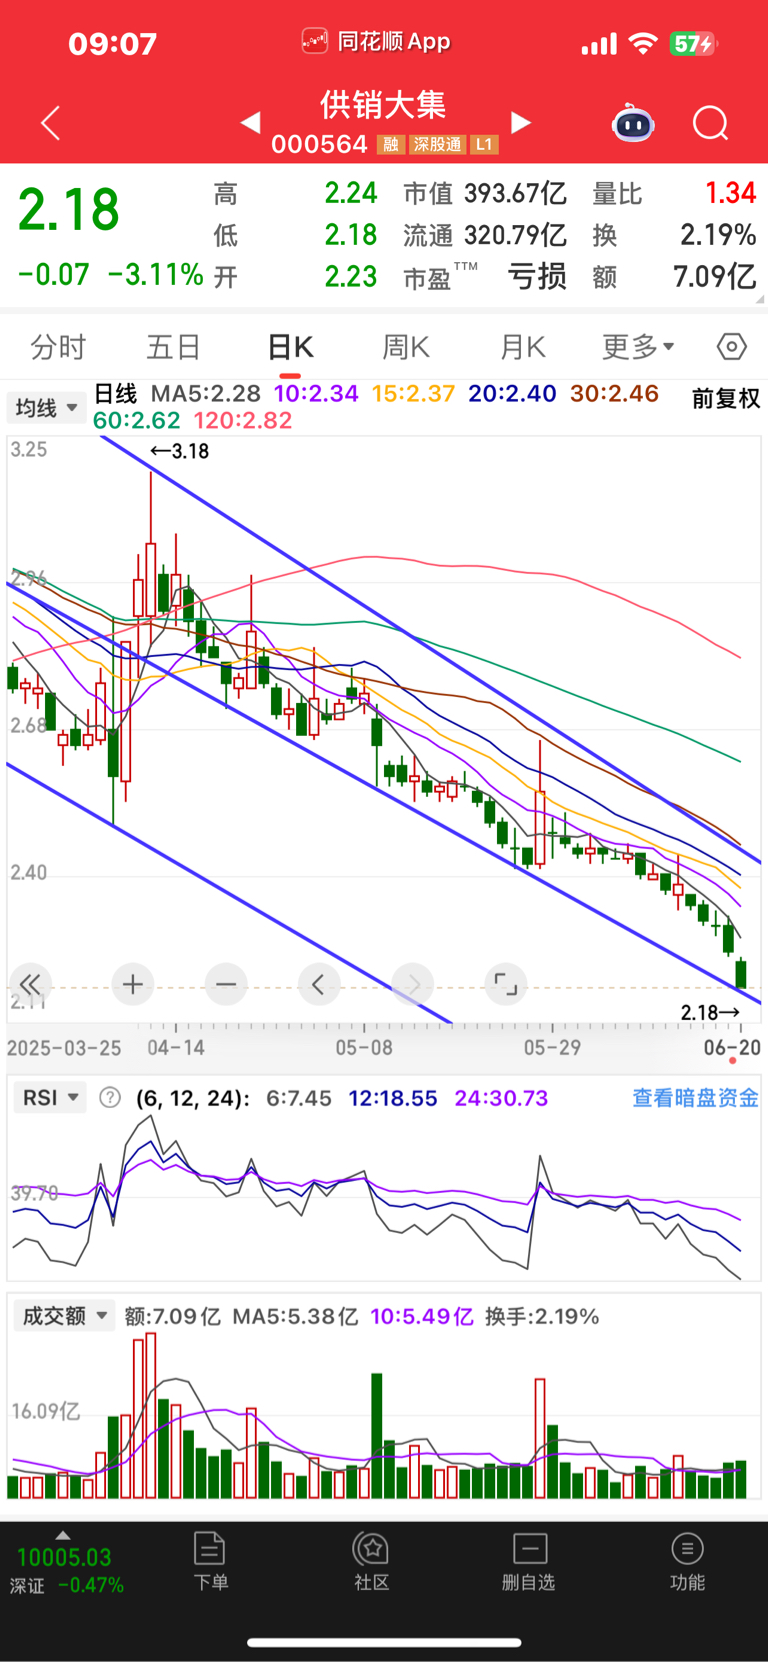Switch to 月K tab
This screenshot has height=1662, width=768.
tap(522, 347)
